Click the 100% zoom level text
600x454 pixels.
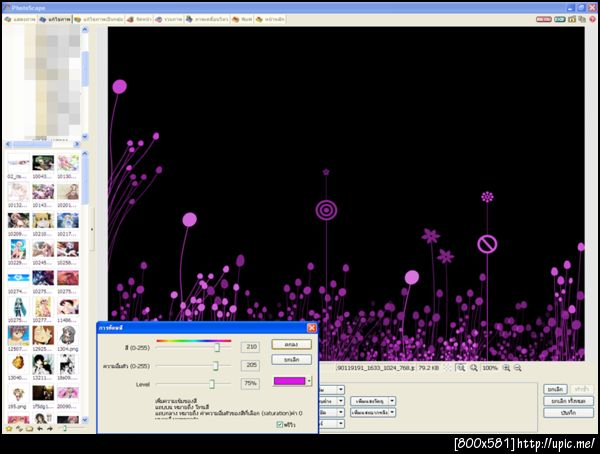pos(490,368)
